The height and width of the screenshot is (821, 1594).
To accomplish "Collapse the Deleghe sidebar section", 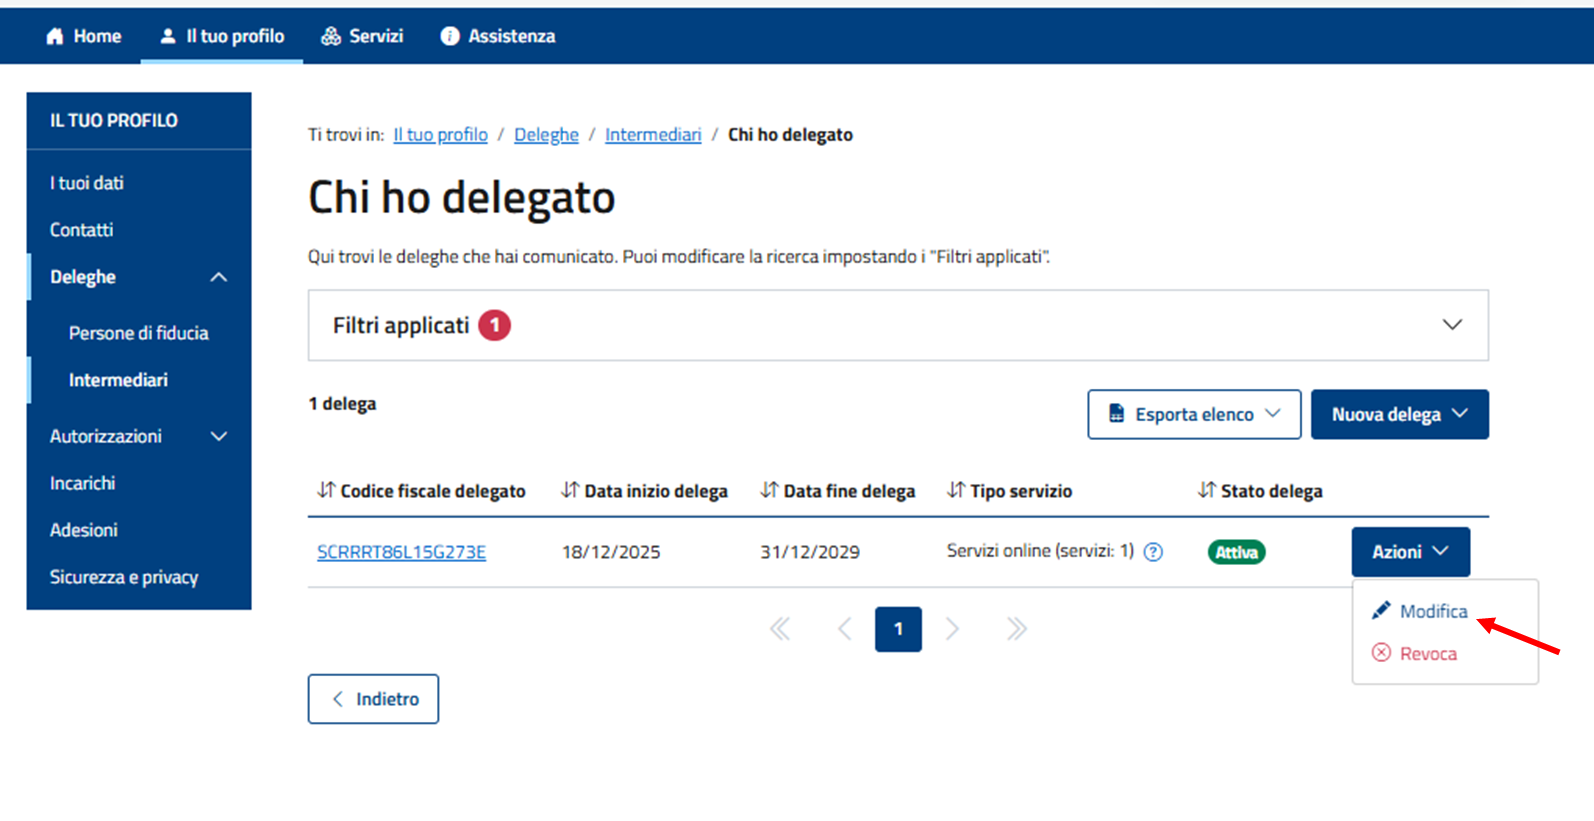I will tap(218, 277).
